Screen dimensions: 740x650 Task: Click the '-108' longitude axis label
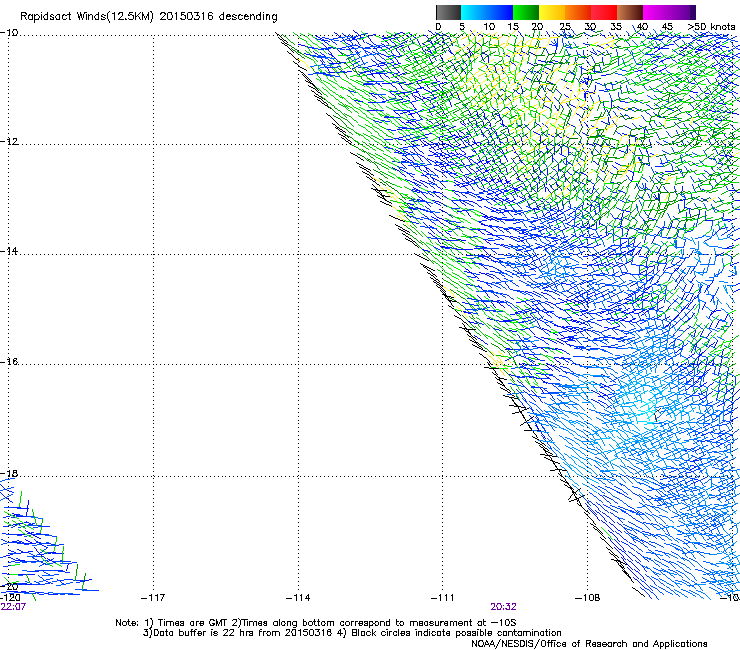587,598
